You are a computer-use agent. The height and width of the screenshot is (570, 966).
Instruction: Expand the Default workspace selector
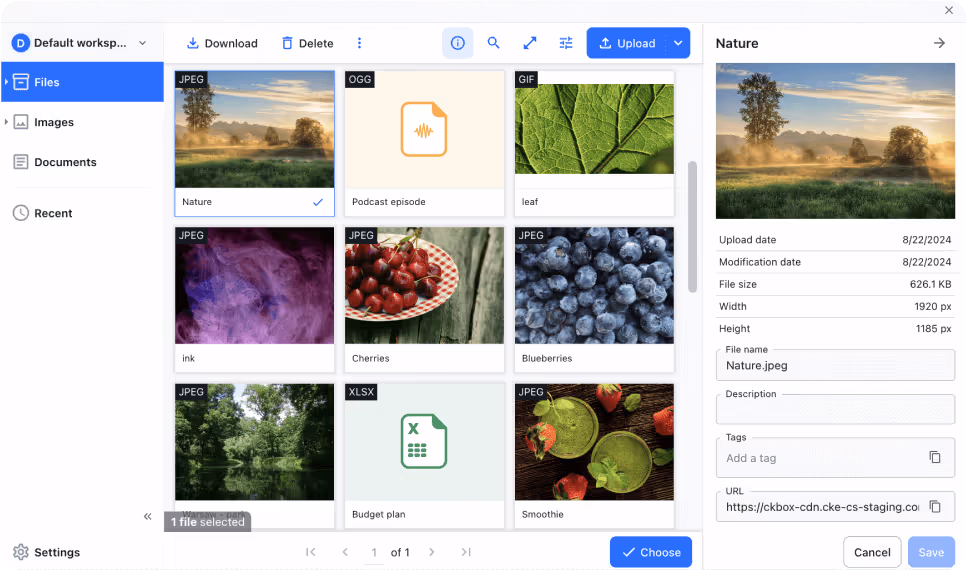[142, 43]
